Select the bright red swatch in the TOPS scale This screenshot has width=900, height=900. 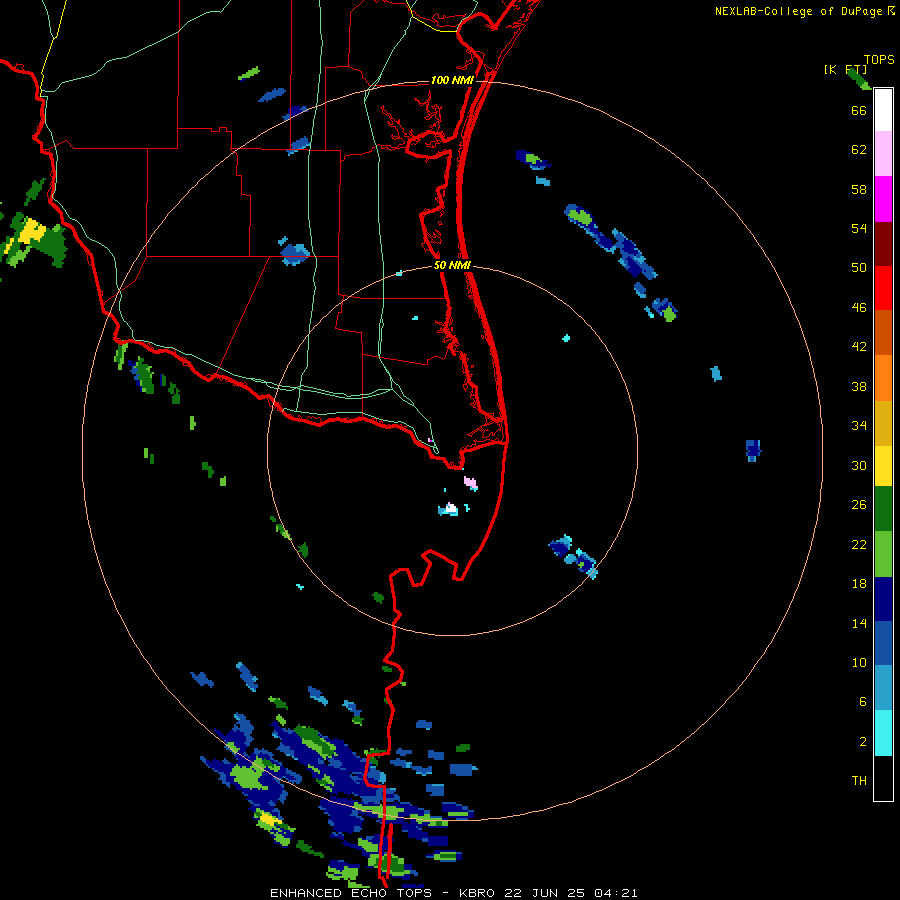(883, 288)
